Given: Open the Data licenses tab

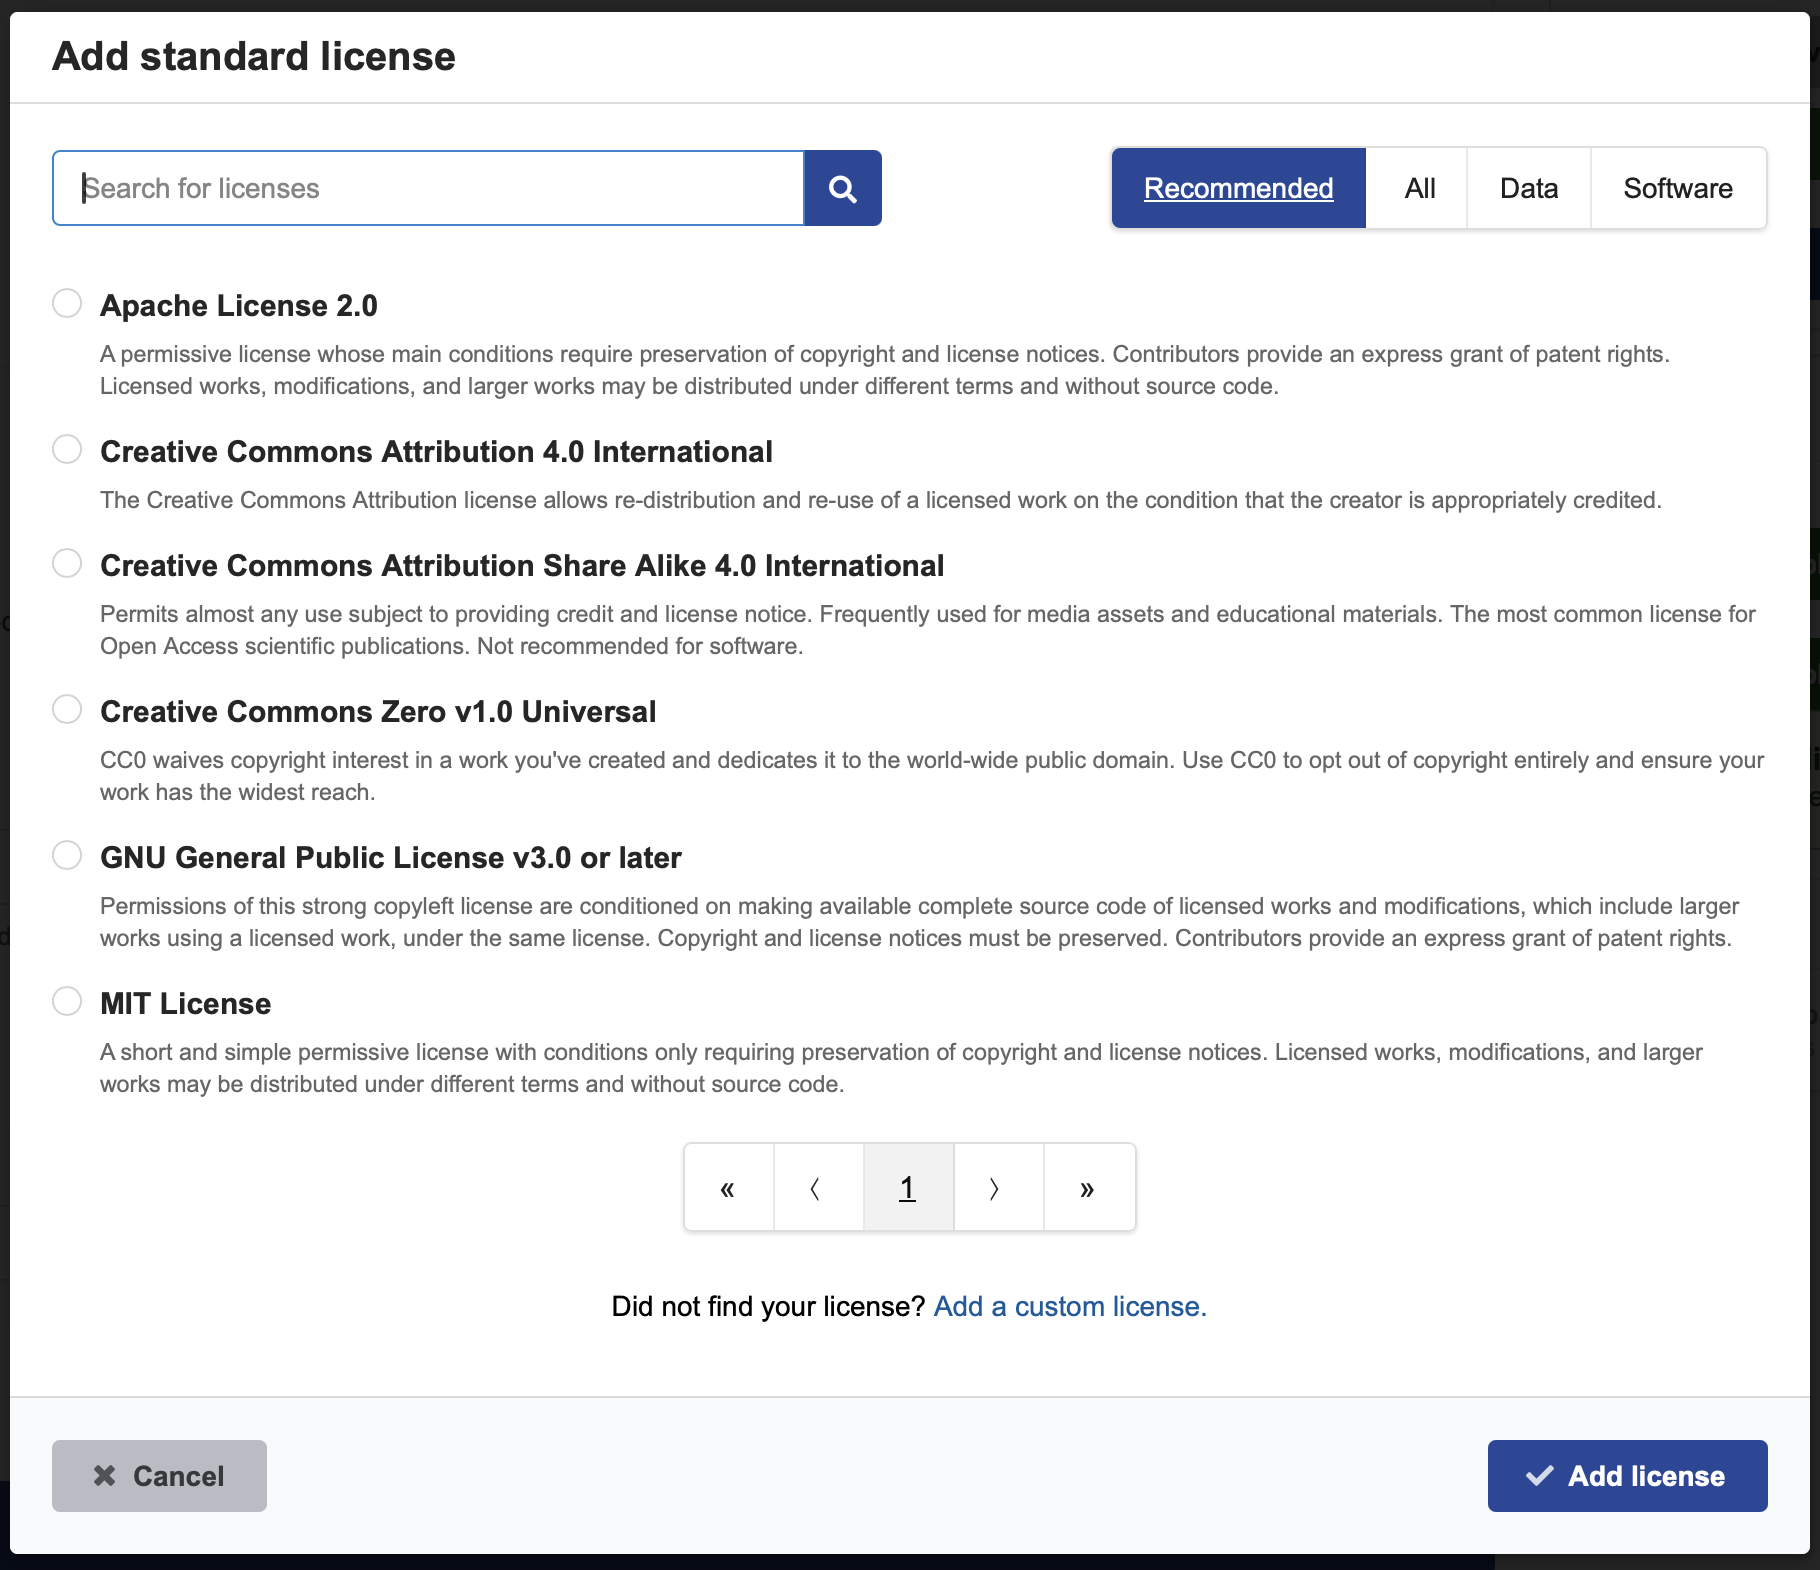Looking at the screenshot, I should point(1528,188).
